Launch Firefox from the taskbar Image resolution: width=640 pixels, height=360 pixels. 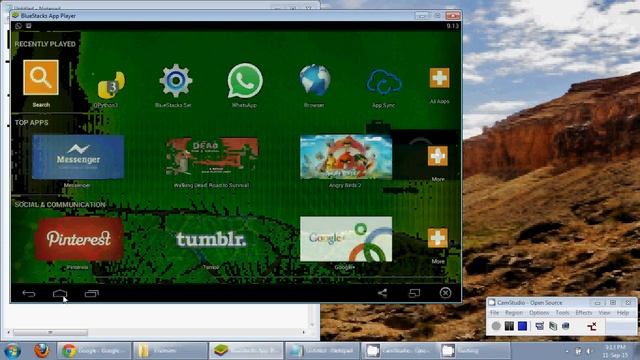tap(41, 351)
